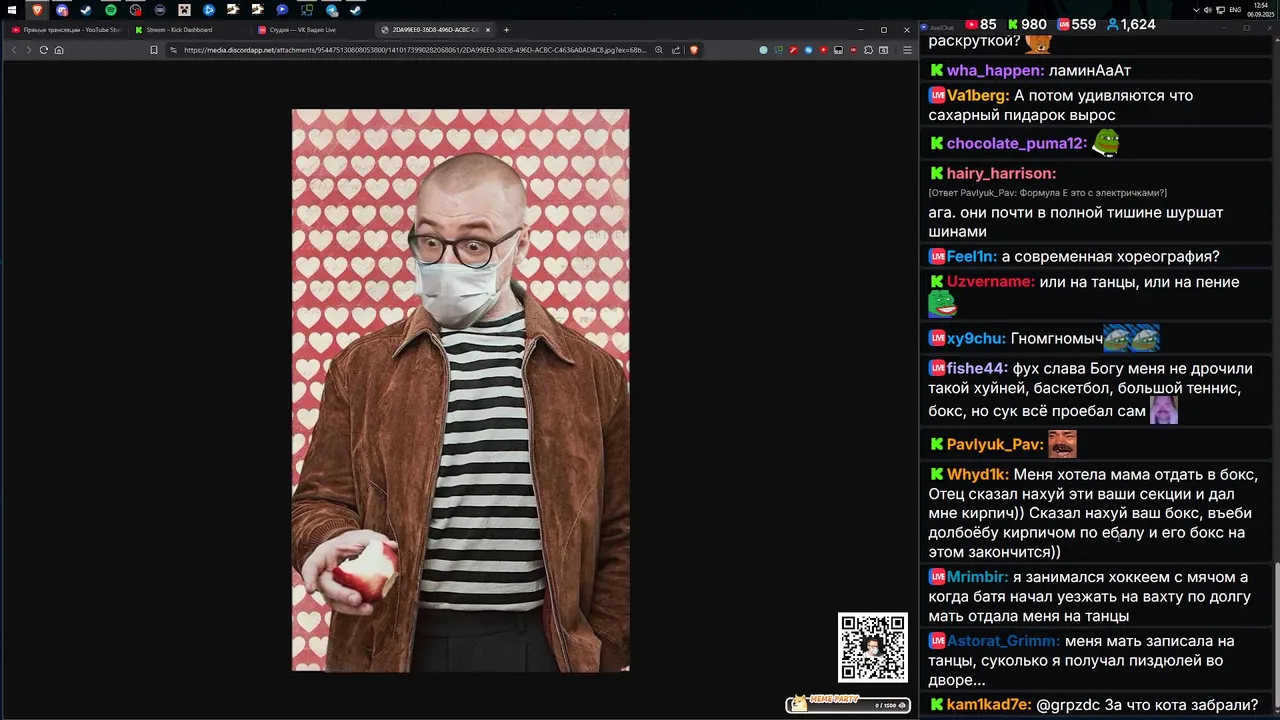Click VK Live viewer count 559
This screenshot has width=1280, height=720.
[1076, 24]
